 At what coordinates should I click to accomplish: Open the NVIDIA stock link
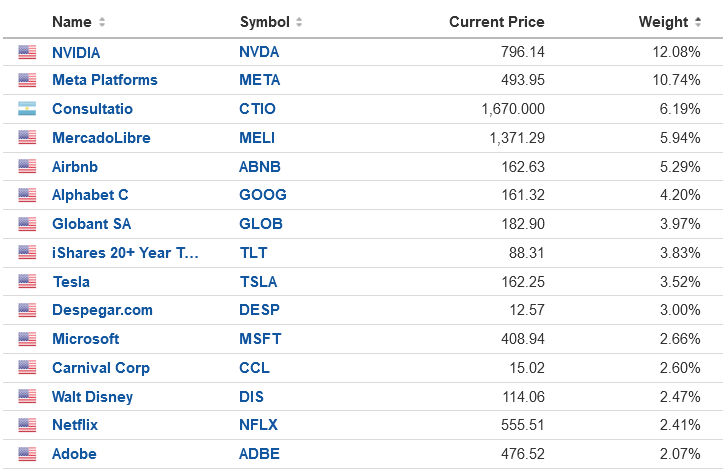(76, 52)
